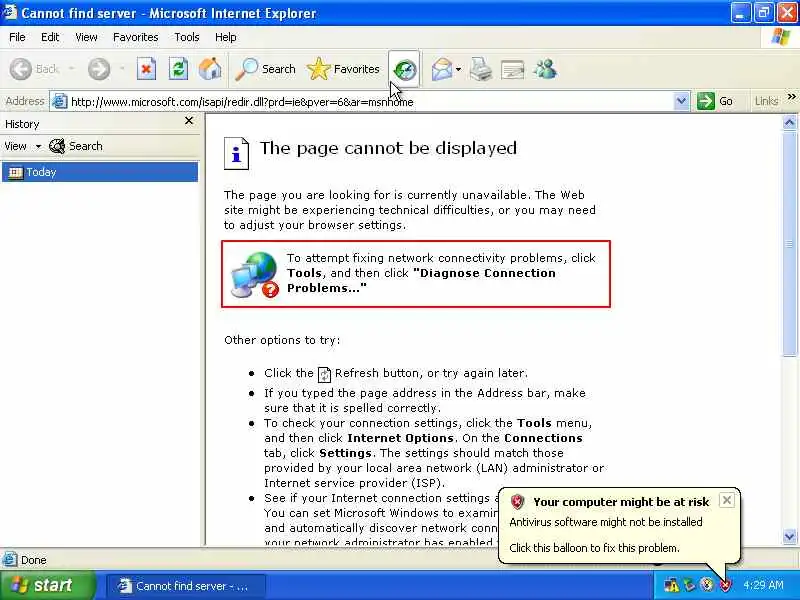Select the 'Cannot find server' taskbar button

click(x=186, y=586)
